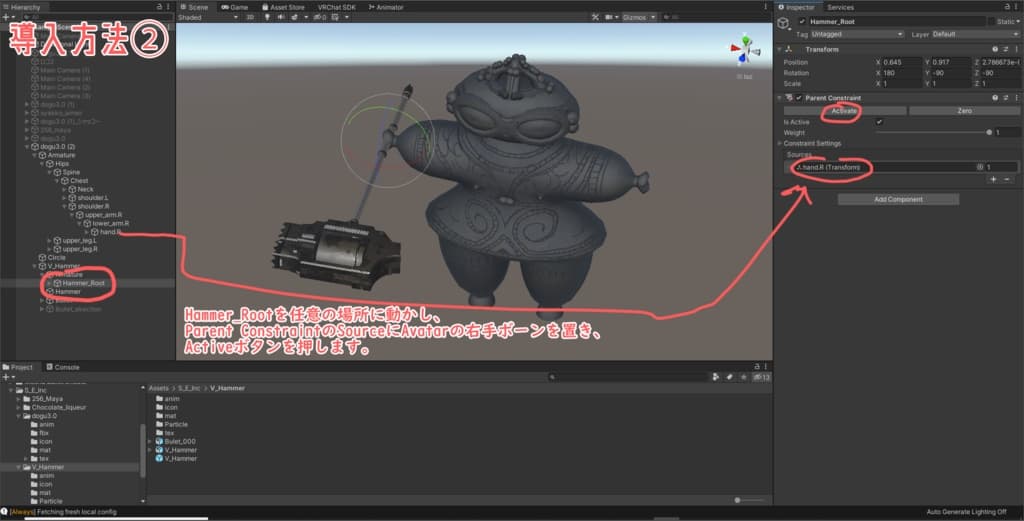Screen dimensions: 1024x521
Task: Open the Console tab
Action: click(66, 367)
